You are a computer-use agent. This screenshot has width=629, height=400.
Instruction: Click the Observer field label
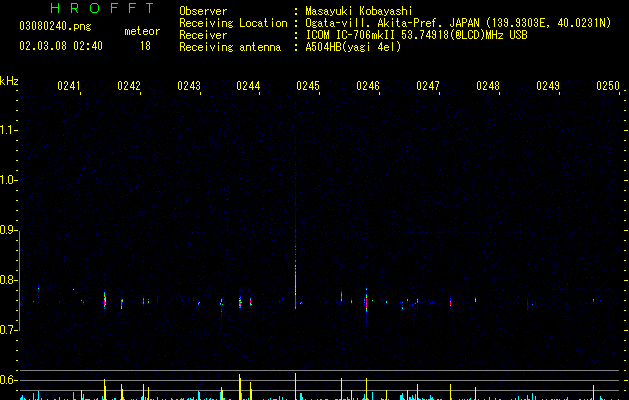(203, 11)
